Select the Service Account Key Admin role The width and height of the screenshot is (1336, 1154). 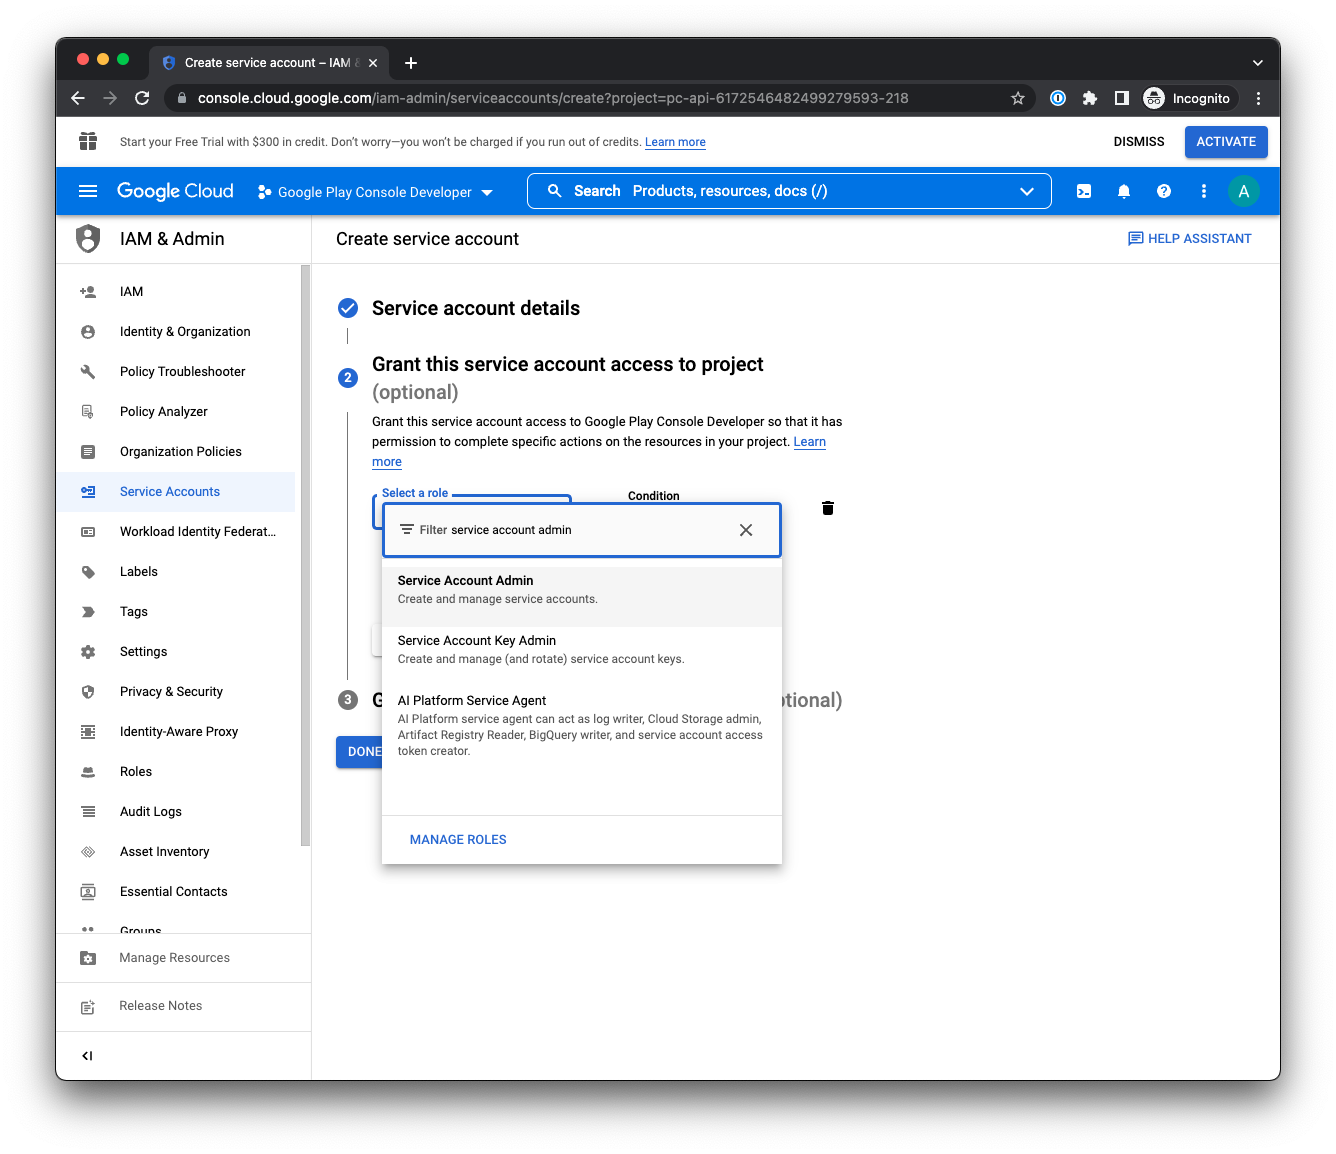click(x=582, y=650)
